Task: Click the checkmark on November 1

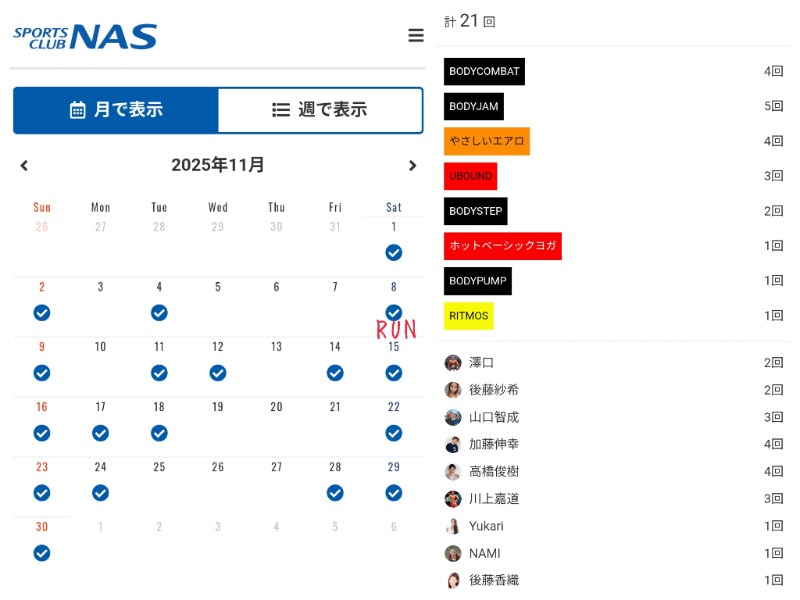Action: click(394, 252)
